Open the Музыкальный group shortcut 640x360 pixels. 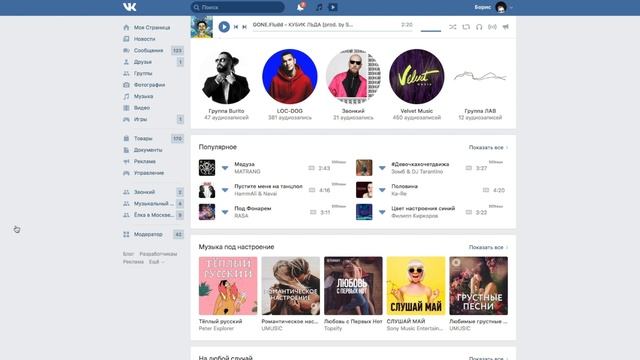click(x=153, y=203)
